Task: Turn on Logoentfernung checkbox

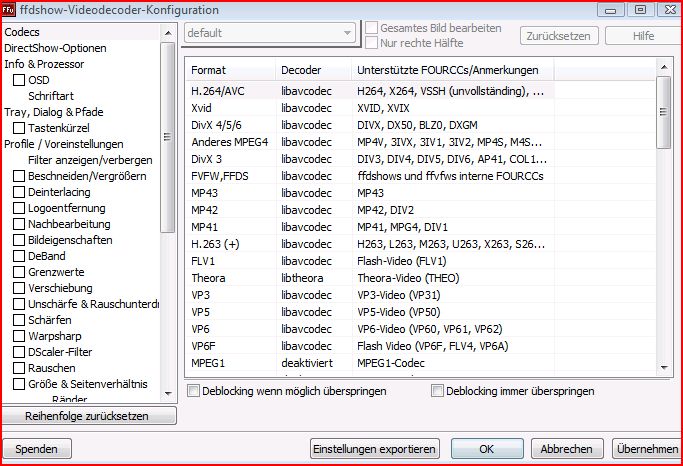Action: (19, 208)
